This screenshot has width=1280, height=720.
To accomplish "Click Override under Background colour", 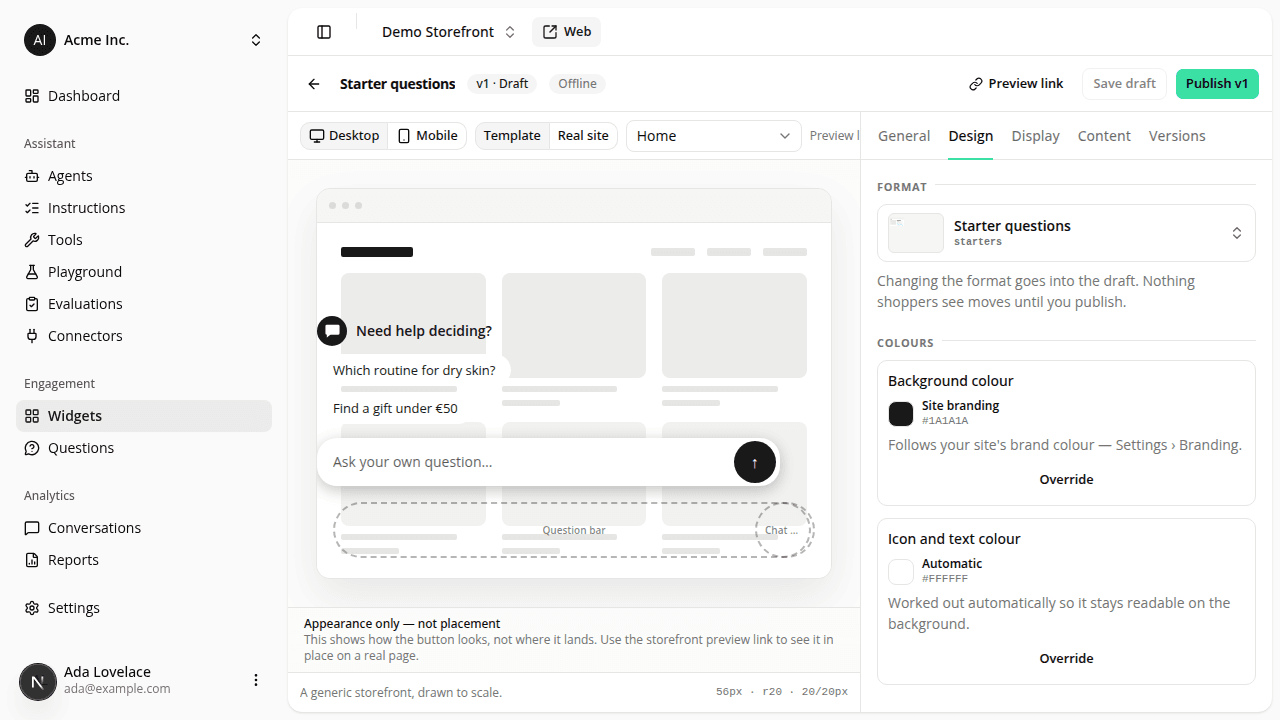I will tap(1066, 480).
